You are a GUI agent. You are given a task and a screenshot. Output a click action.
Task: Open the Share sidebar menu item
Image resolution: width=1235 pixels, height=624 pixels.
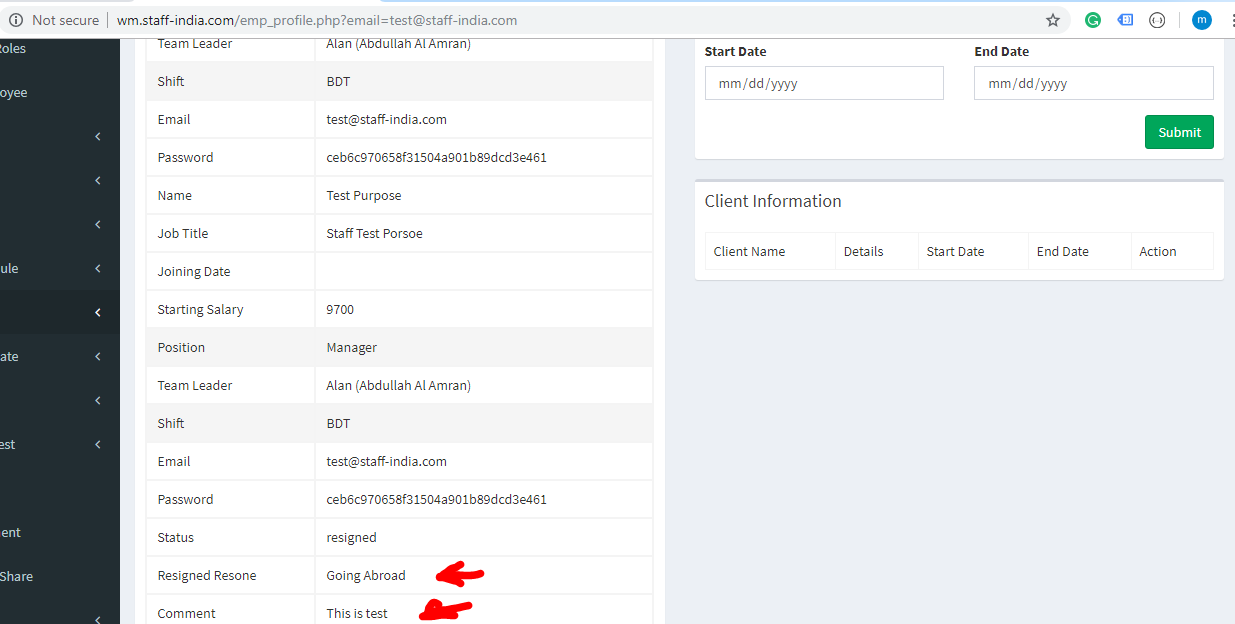[x=17, y=576]
